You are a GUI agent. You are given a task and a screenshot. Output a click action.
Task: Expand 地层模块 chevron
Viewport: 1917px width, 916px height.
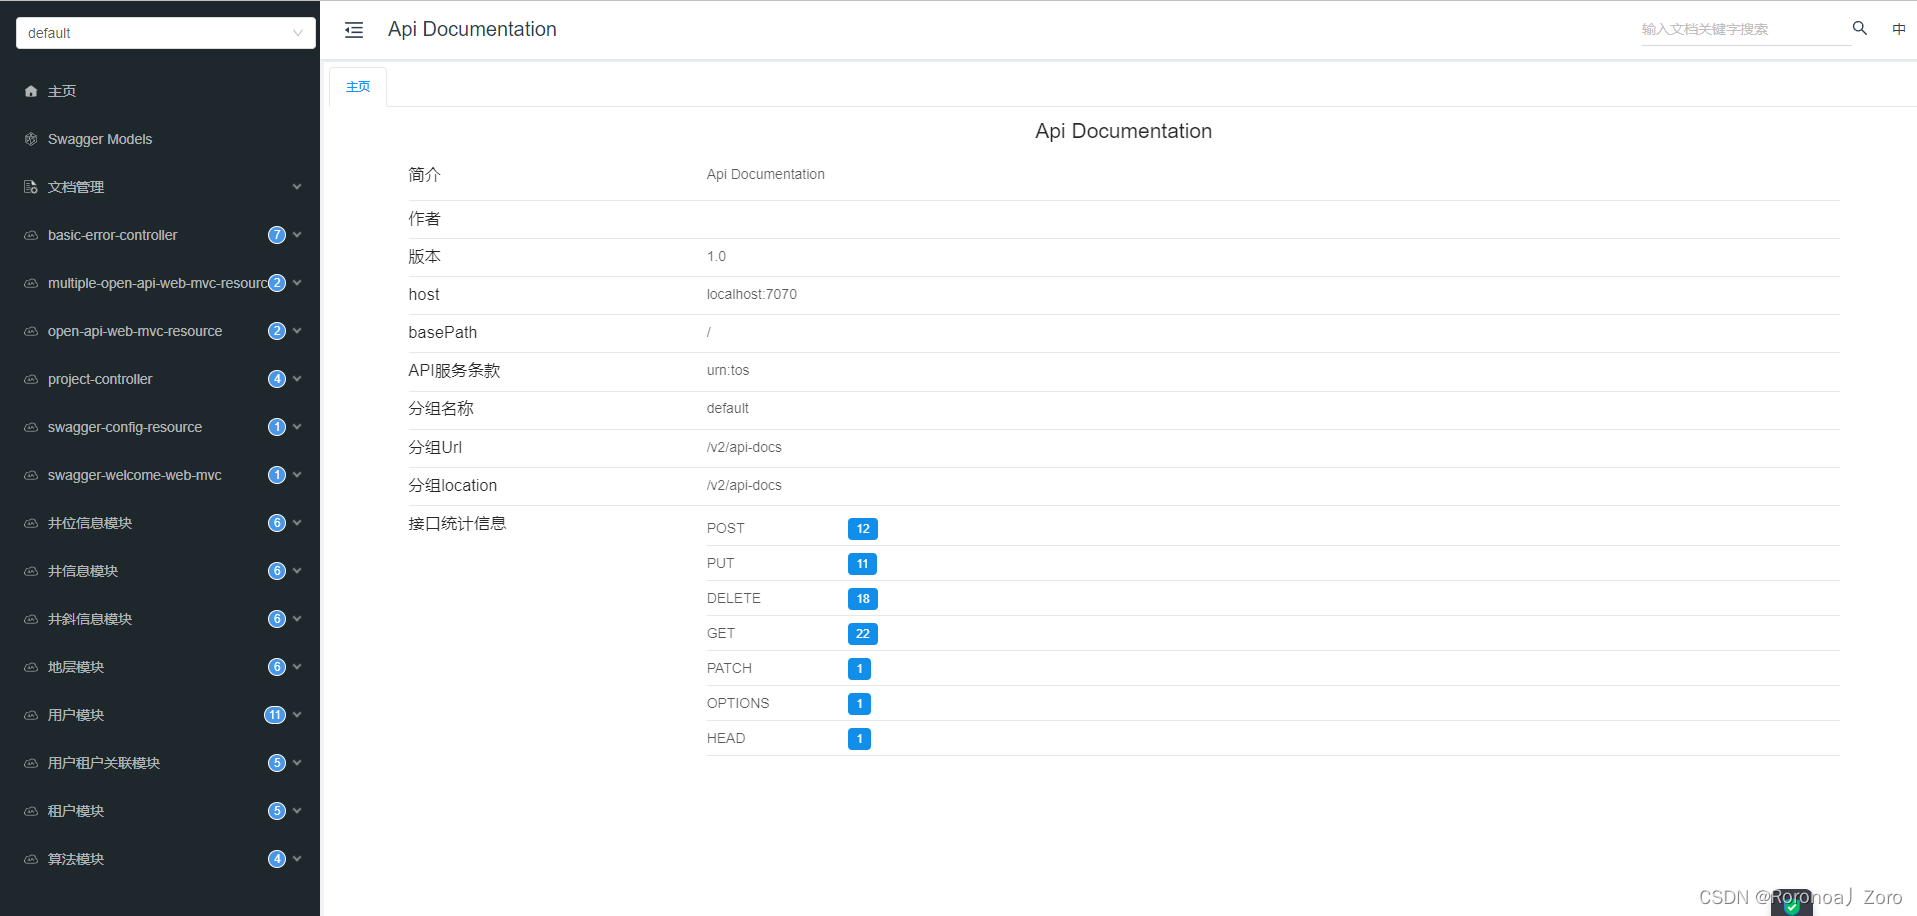(x=297, y=667)
